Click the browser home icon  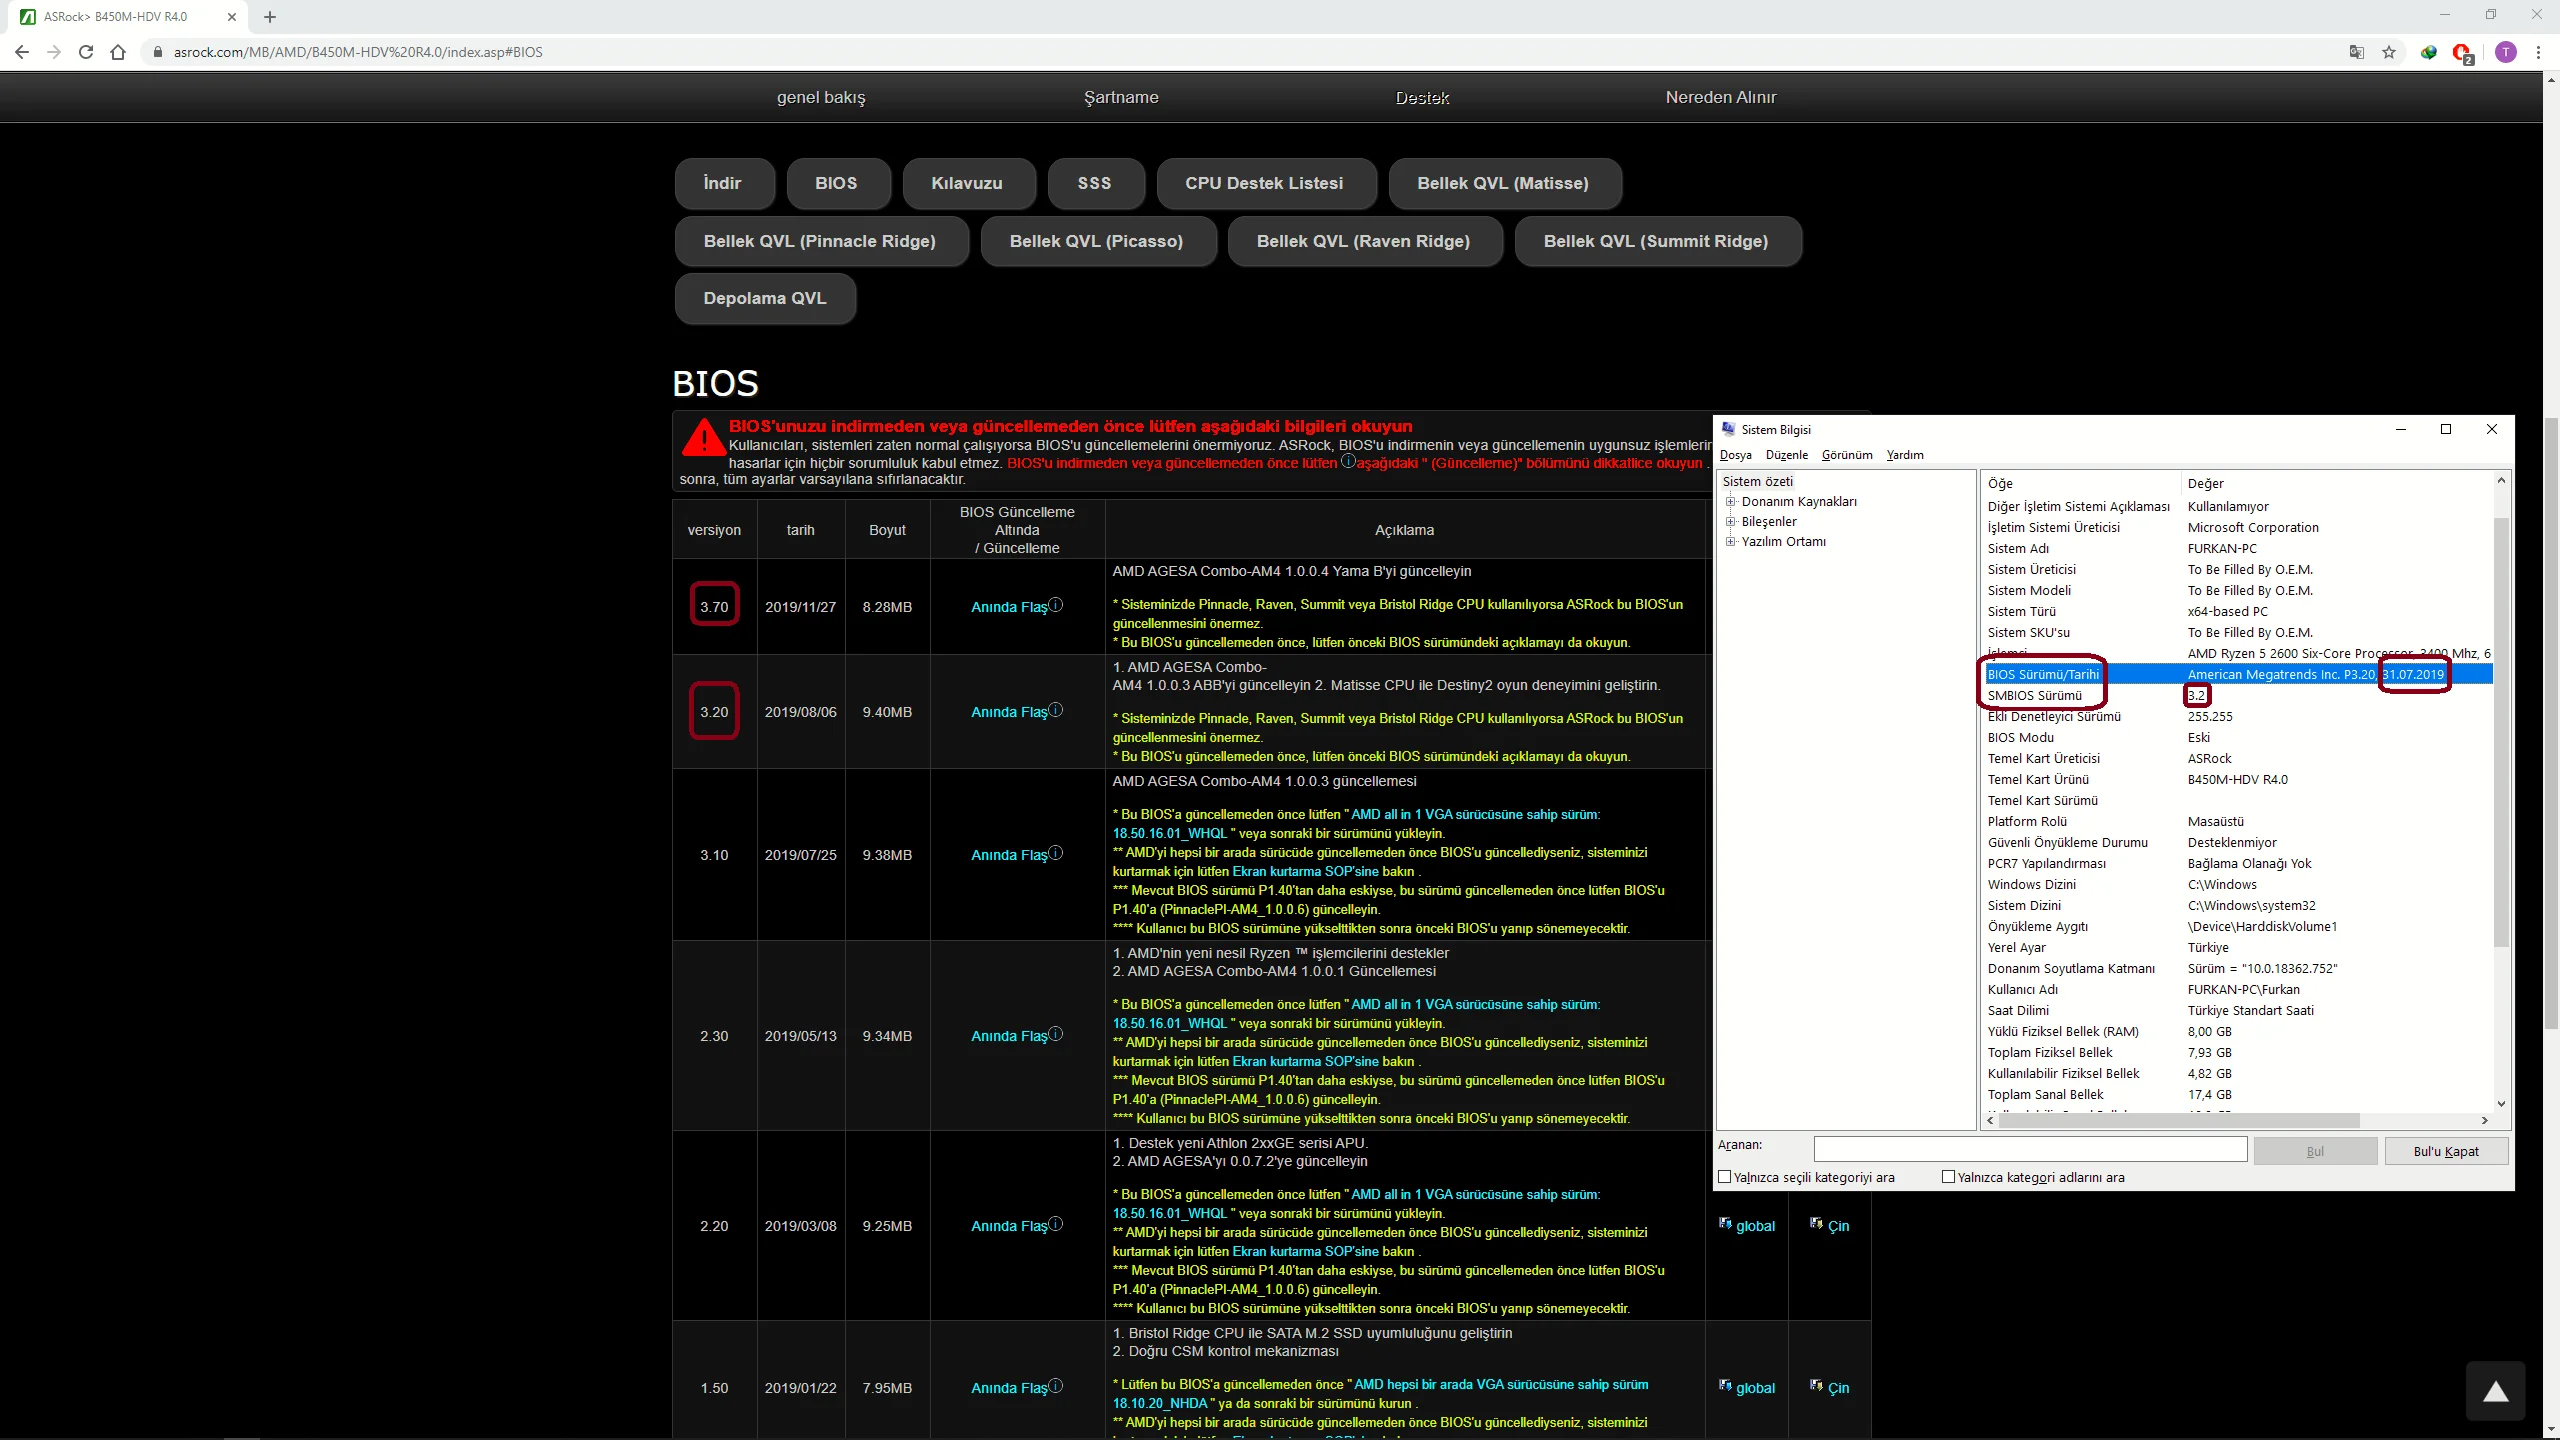(x=118, y=52)
